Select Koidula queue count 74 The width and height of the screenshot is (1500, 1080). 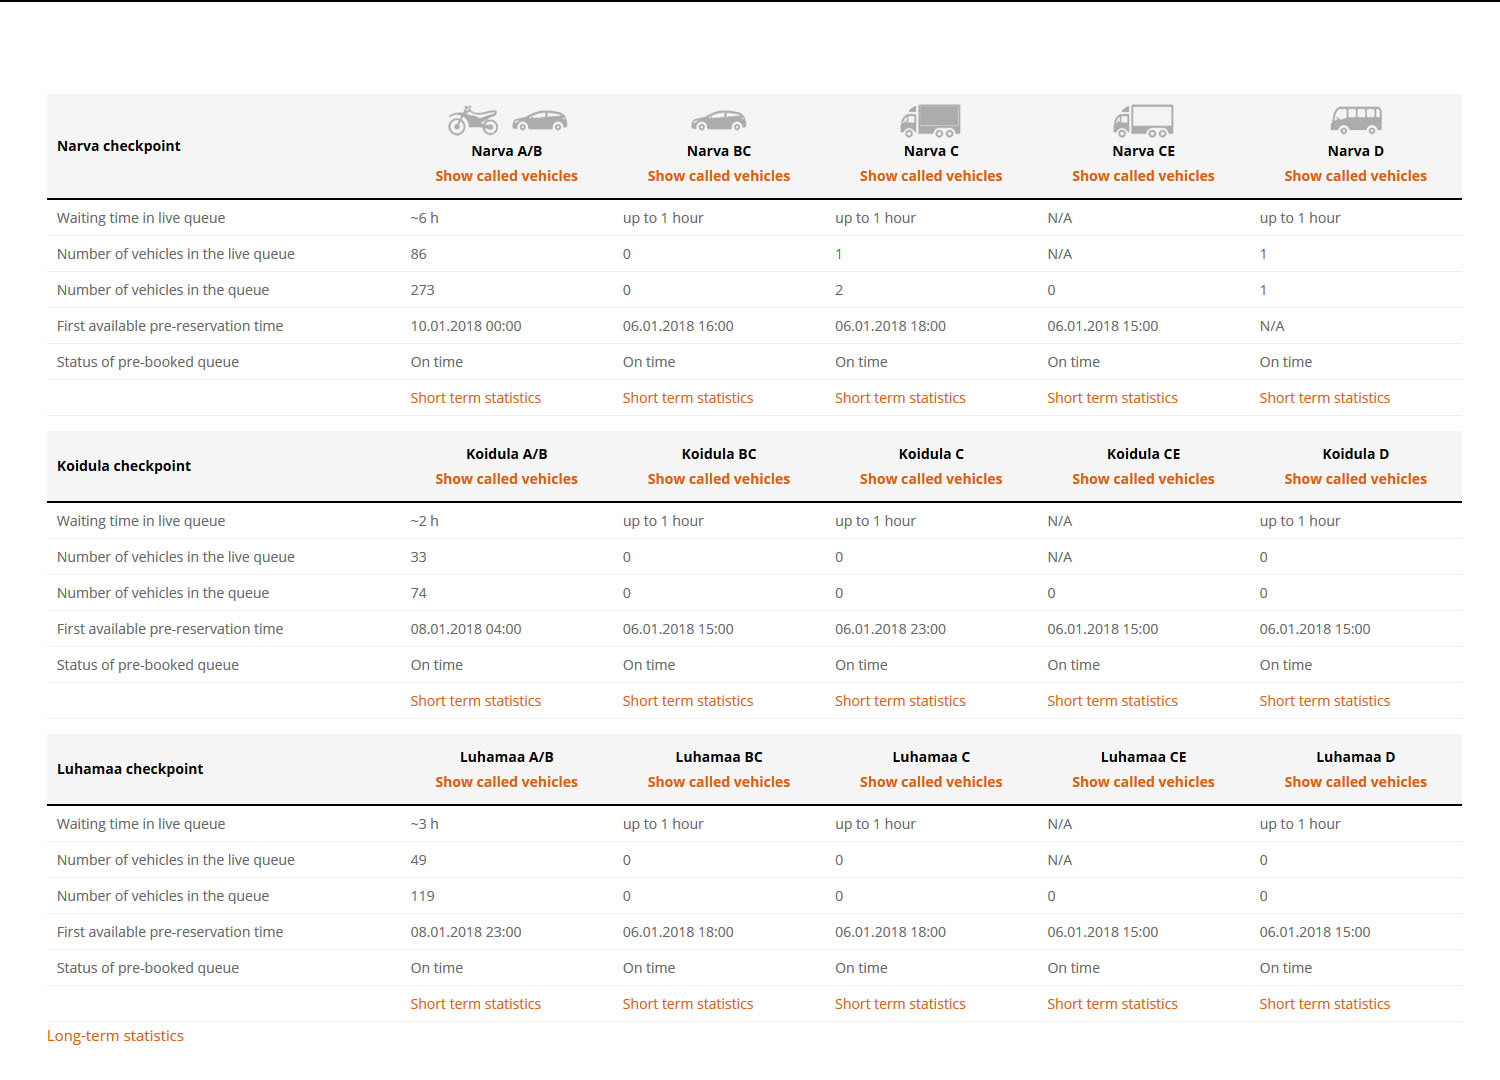point(419,593)
